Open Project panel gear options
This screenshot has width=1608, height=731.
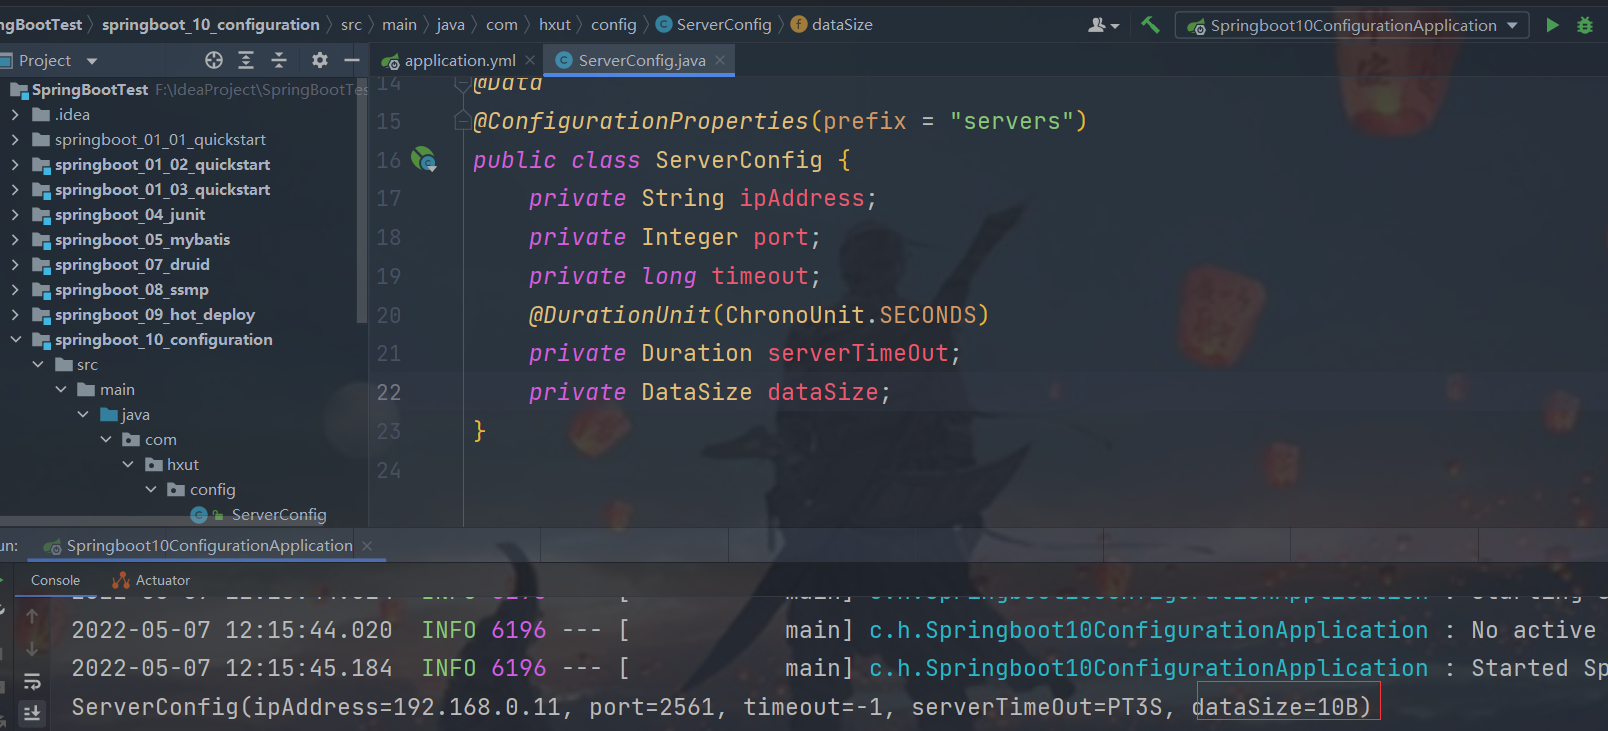(320, 60)
